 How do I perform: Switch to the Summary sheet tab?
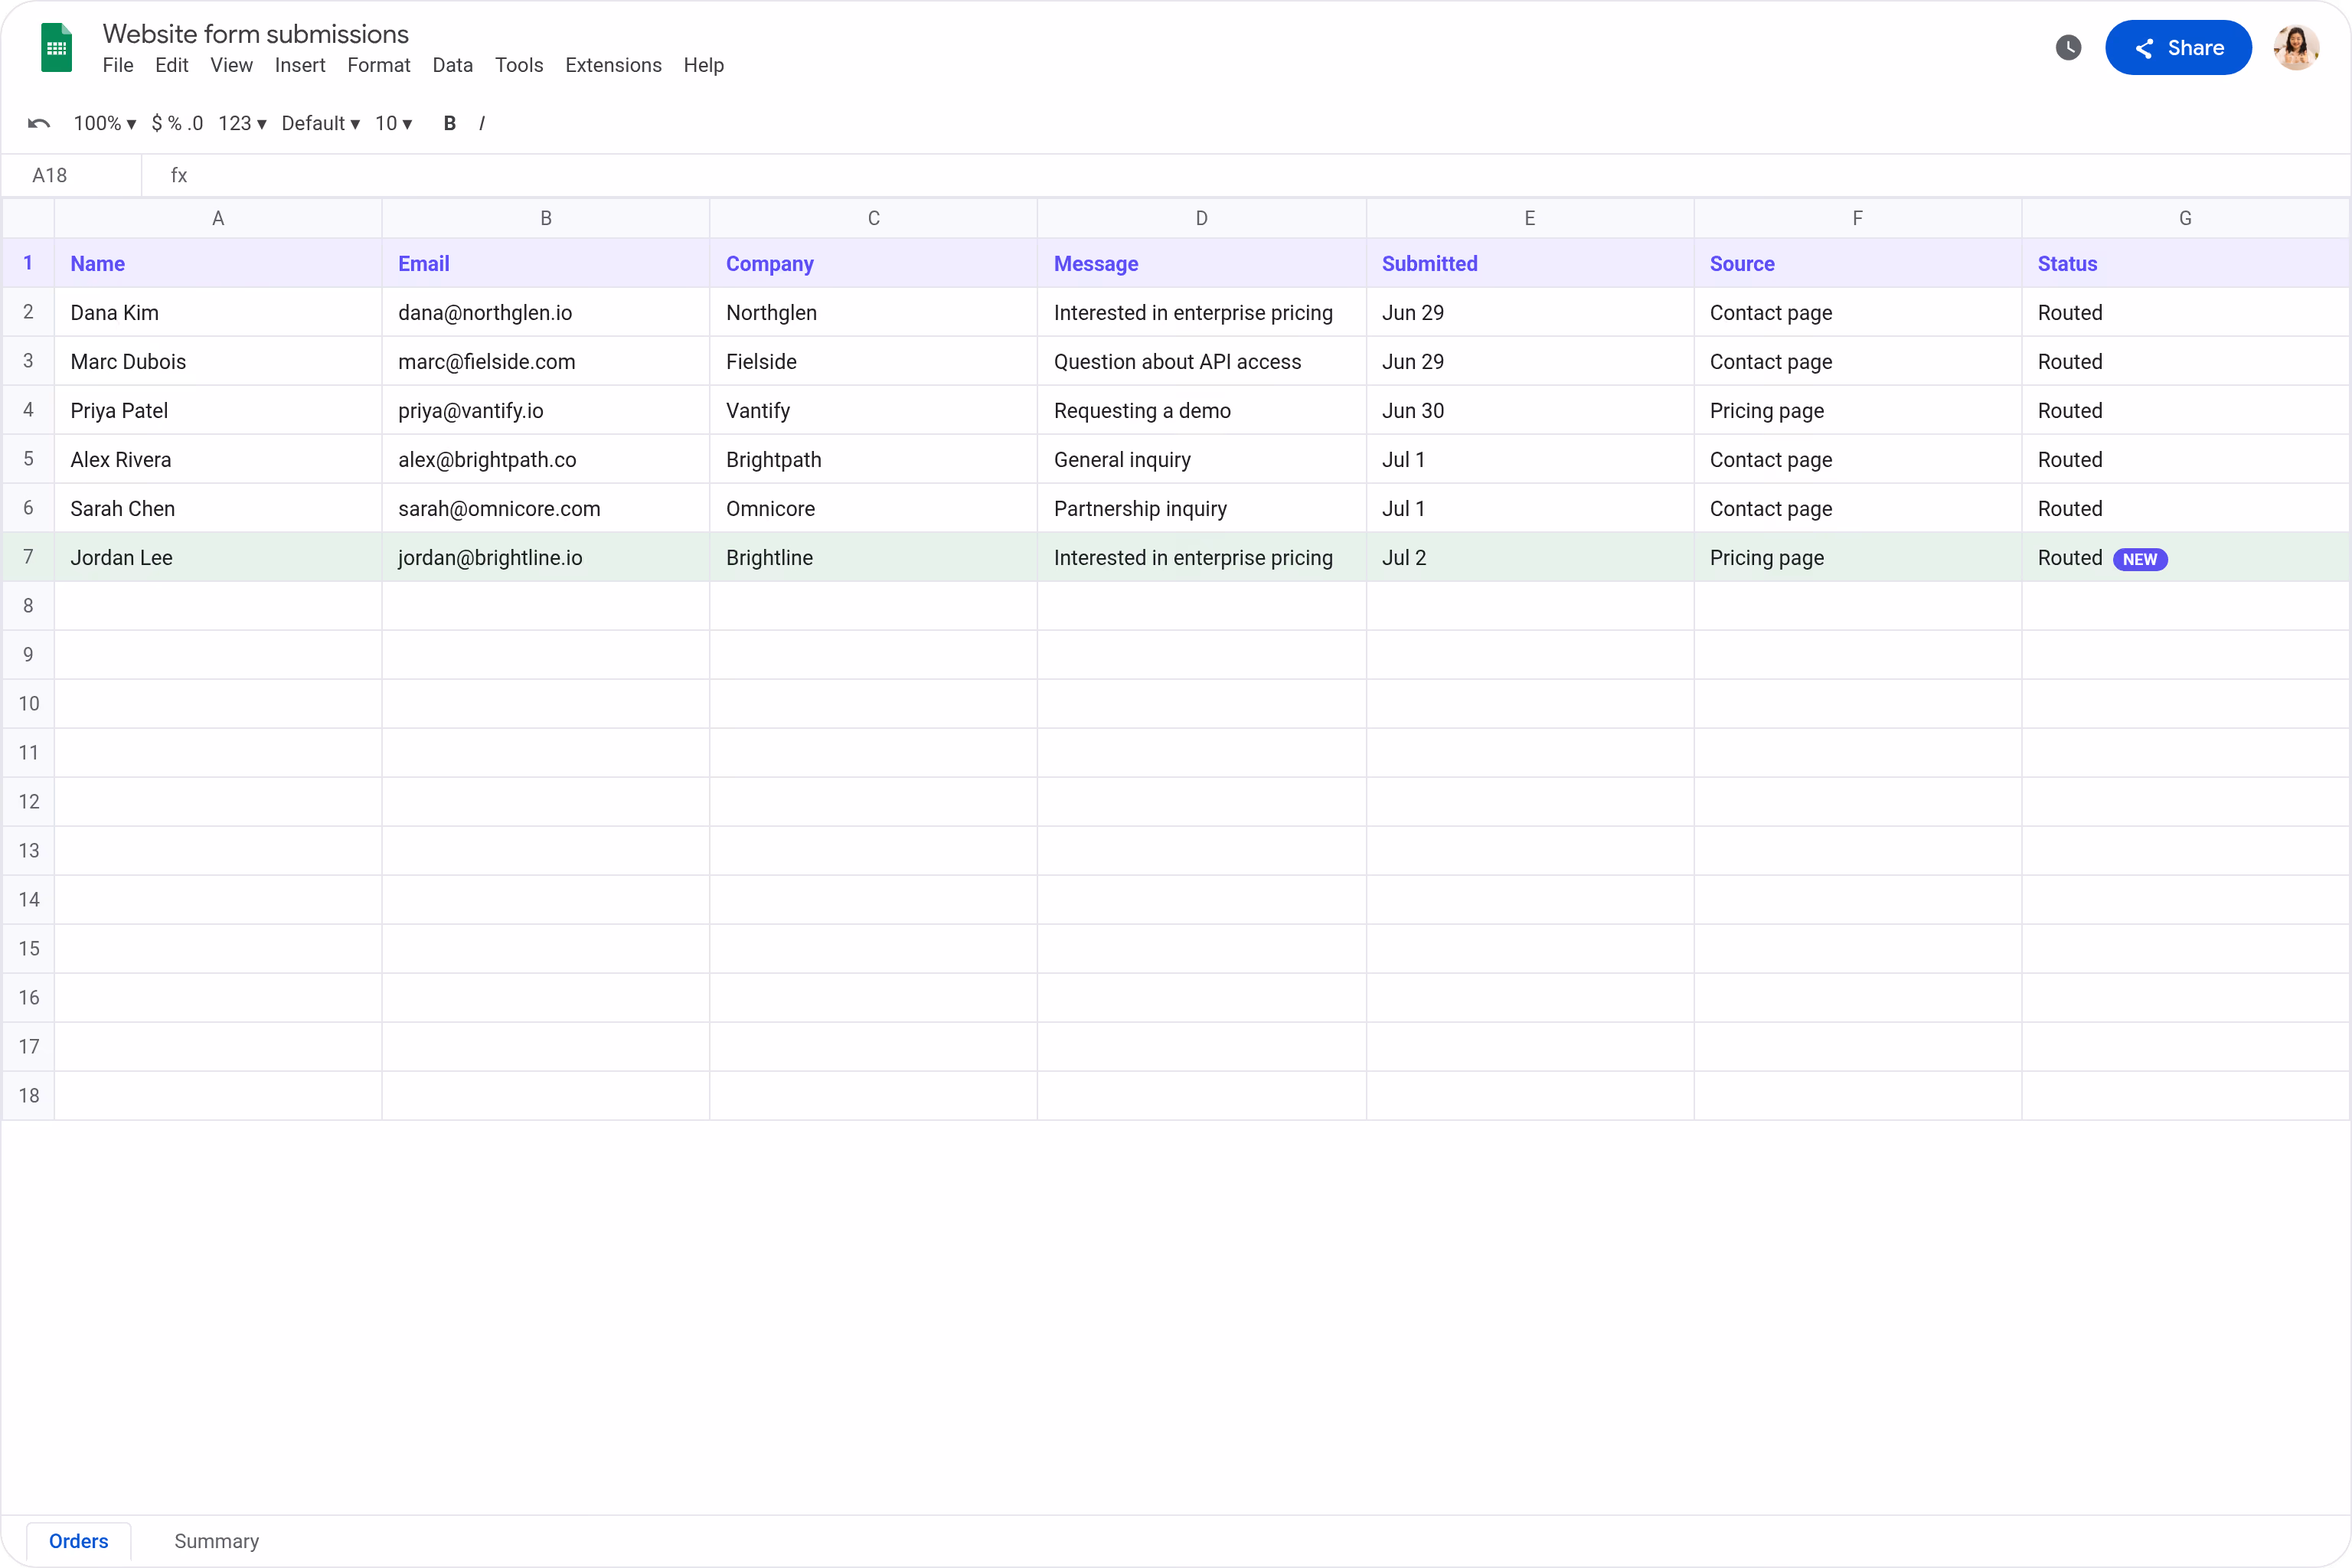pos(217,1541)
